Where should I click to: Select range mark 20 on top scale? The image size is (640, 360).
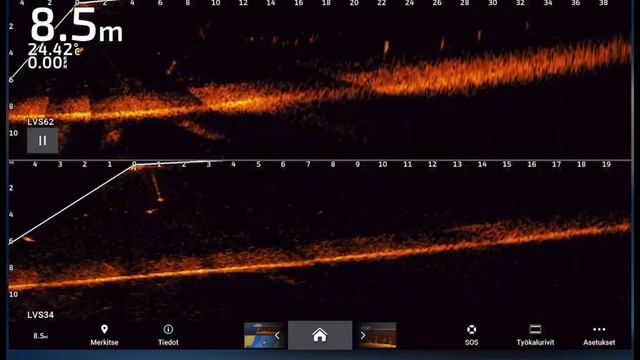(354, 3)
